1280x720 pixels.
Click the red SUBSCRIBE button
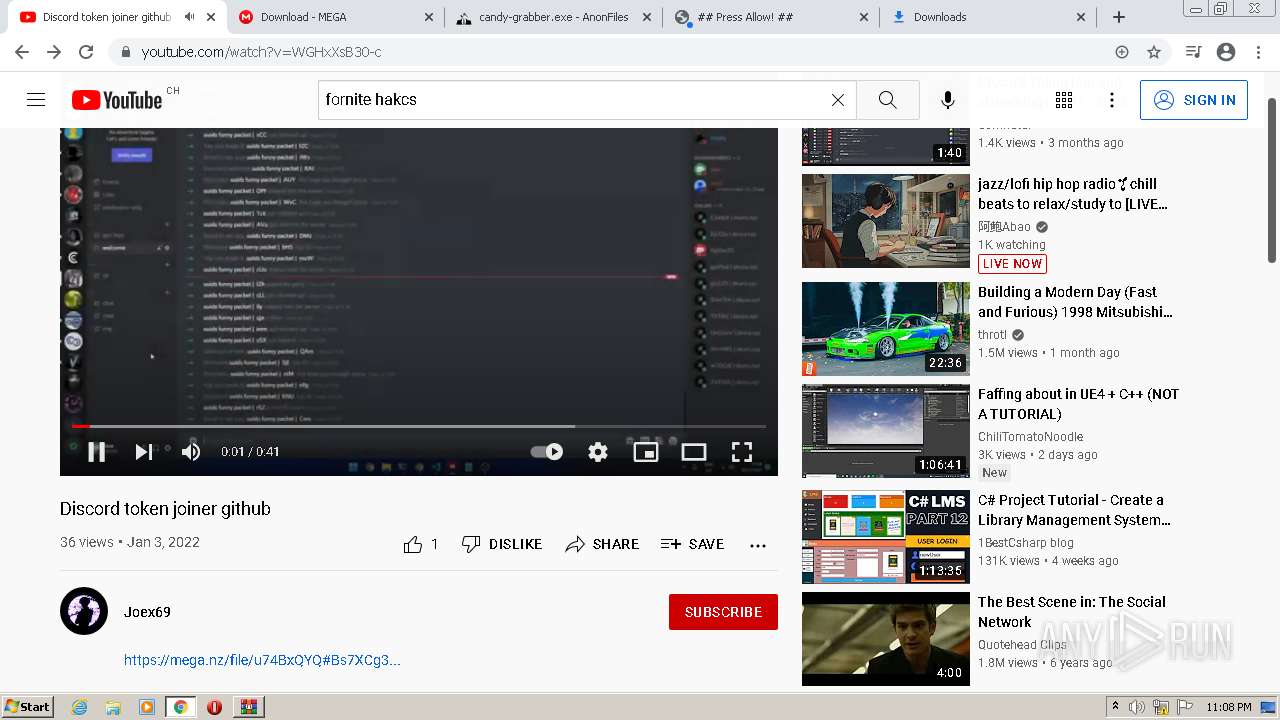pyautogui.click(x=723, y=612)
